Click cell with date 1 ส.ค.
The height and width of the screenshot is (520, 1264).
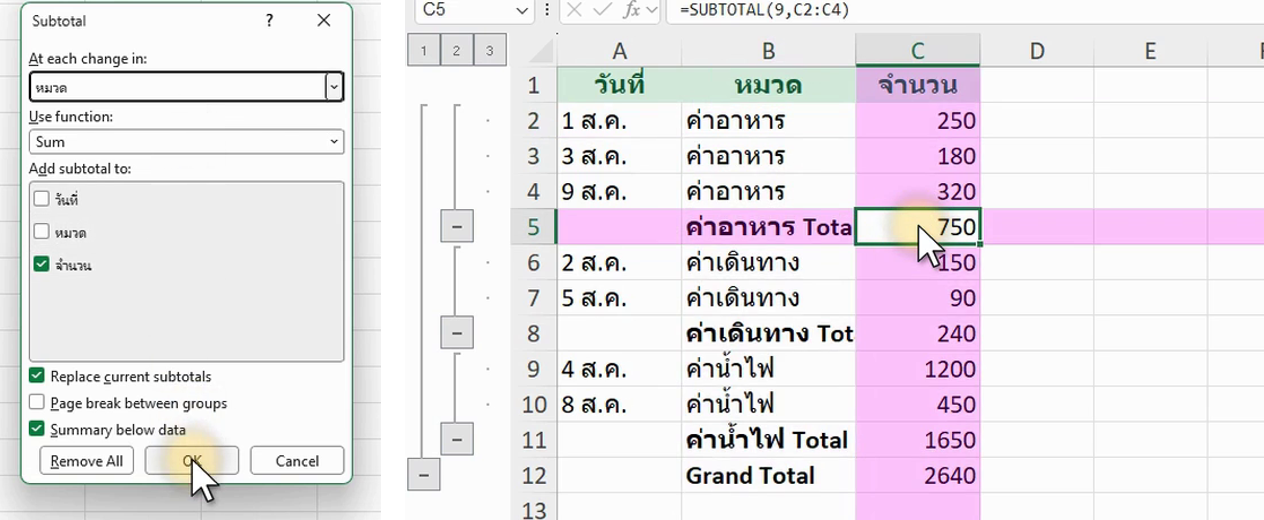(619, 121)
